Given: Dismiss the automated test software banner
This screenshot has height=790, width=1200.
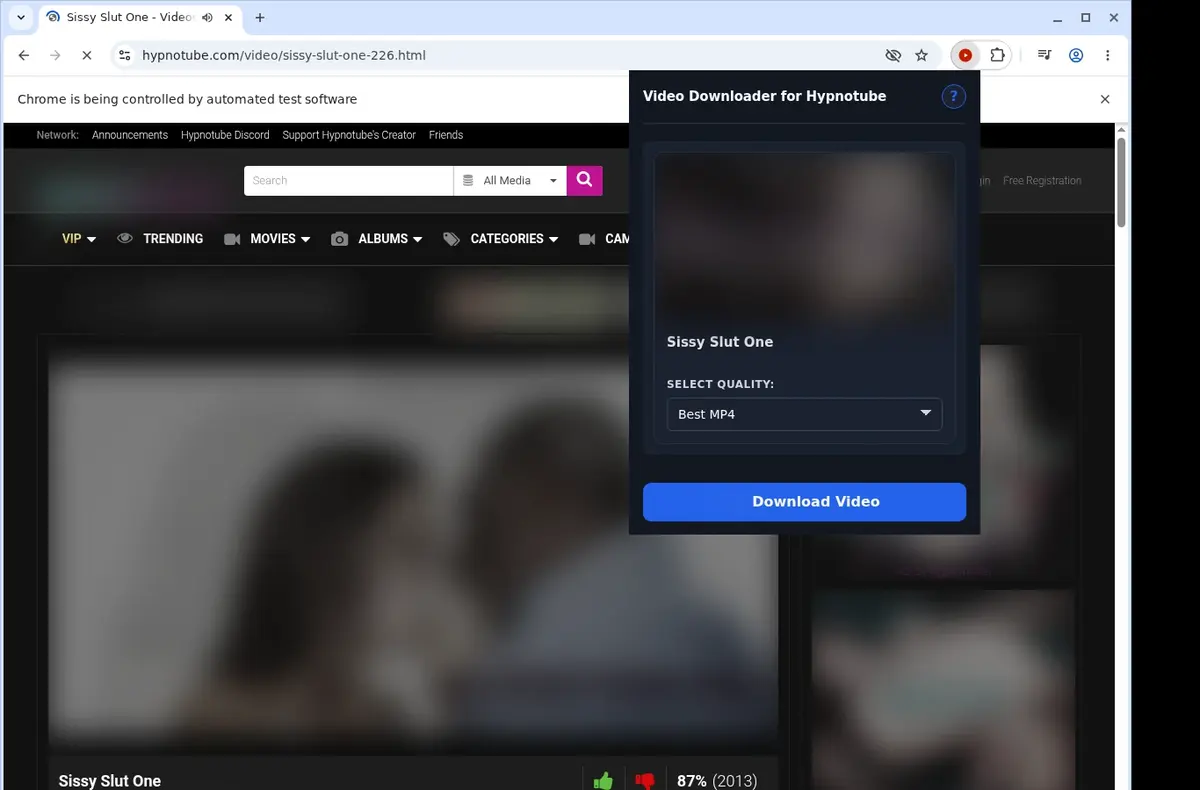Looking at the screenshot, I should click(x=1105, y=99).
